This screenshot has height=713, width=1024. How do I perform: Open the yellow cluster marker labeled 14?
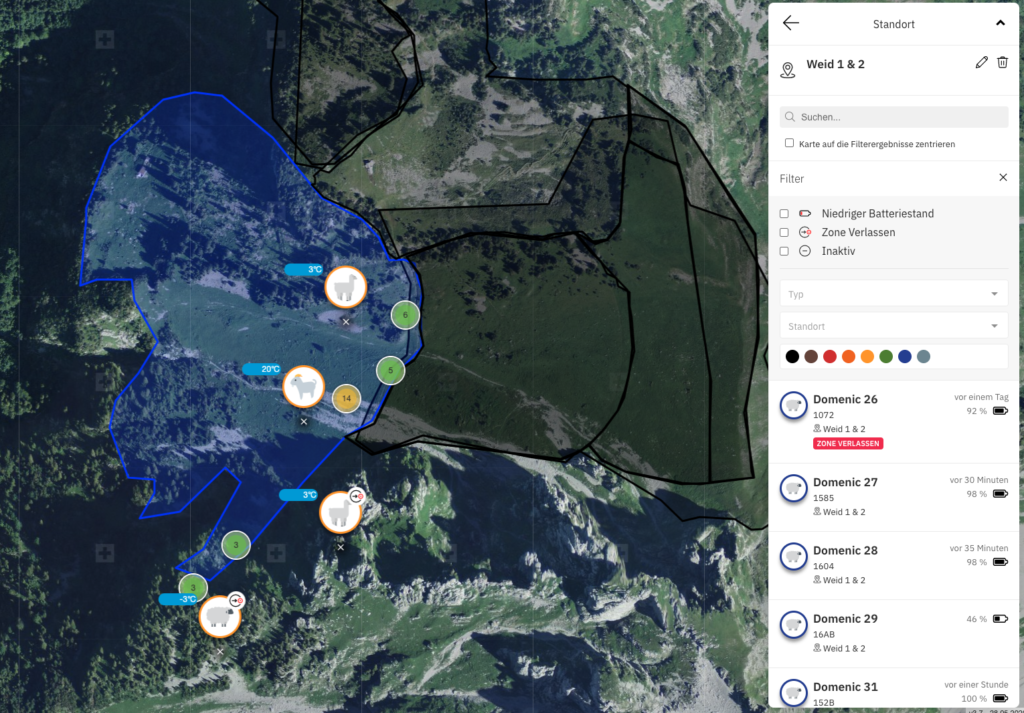point(346,398)
